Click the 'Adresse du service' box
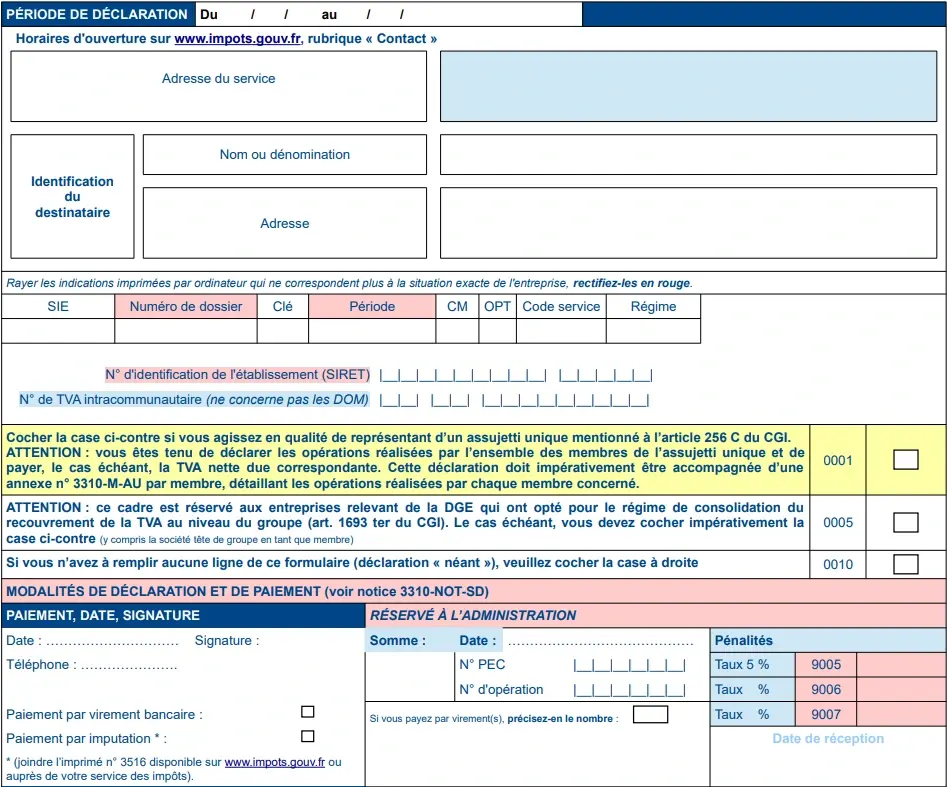 pyautogui.click(x=218, y=86)
